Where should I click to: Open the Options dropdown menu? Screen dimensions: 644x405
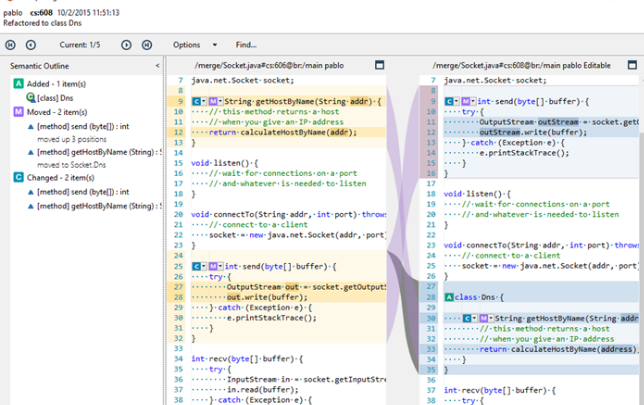click(x=192, y=45)
